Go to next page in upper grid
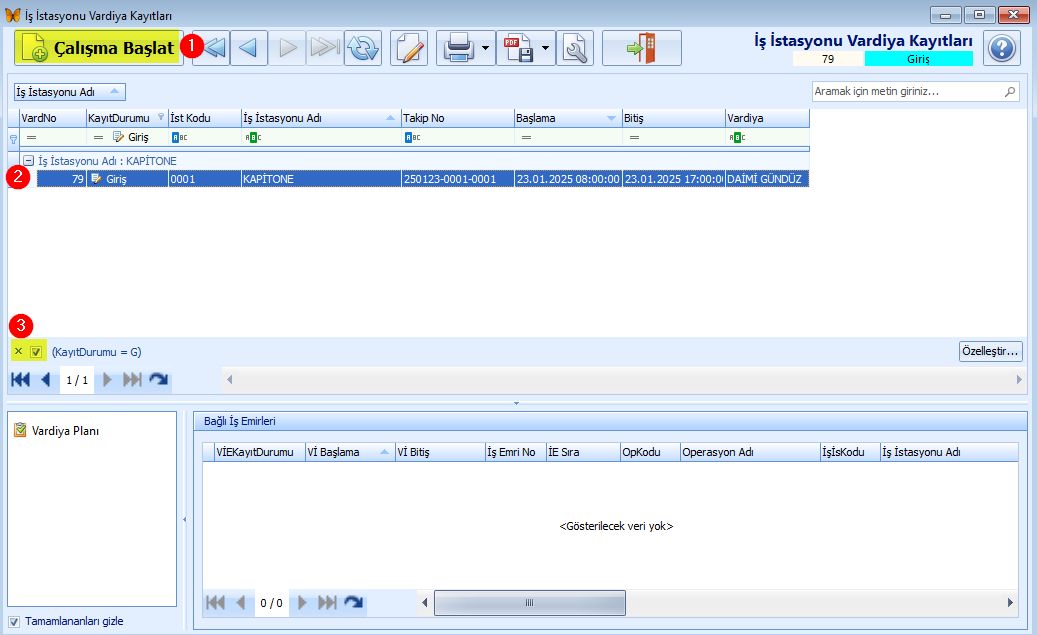This screenshot has height=635, width=1037. tap(106, 380)
